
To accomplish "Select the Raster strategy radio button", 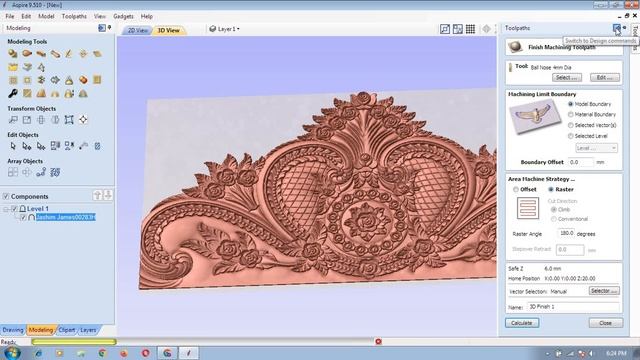I will [x=551, y=189].
